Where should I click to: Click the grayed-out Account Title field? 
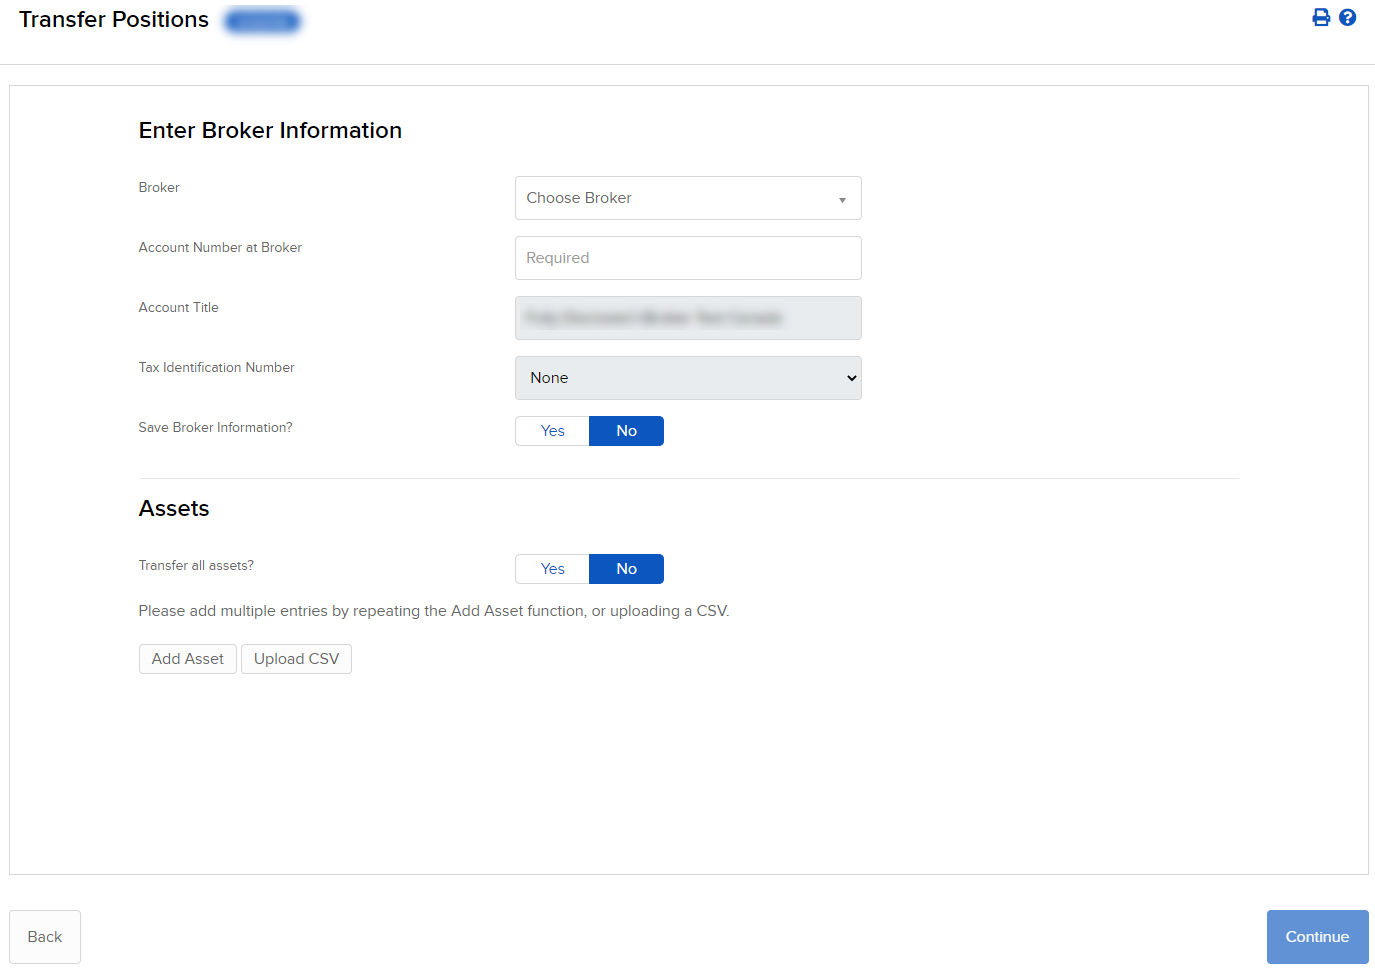[687, 317]
